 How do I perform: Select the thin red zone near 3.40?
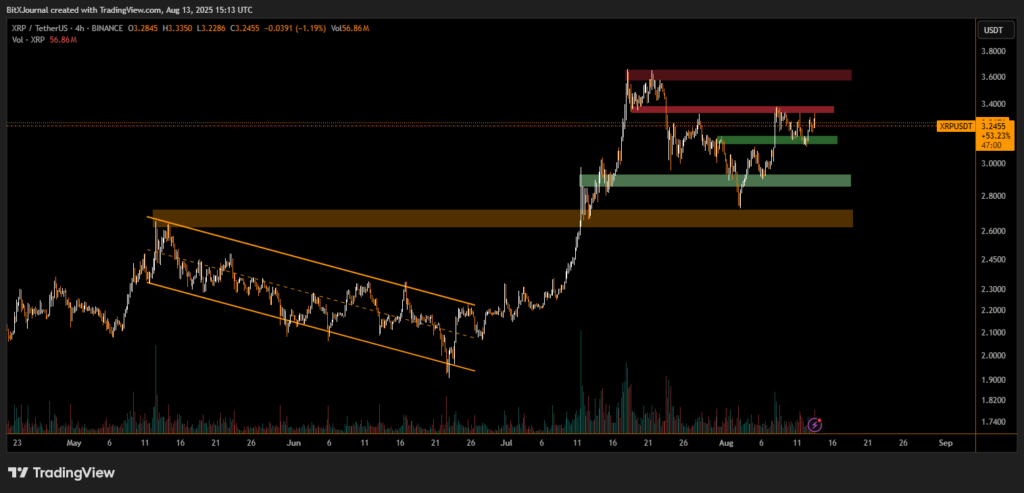tap(735, 109)
